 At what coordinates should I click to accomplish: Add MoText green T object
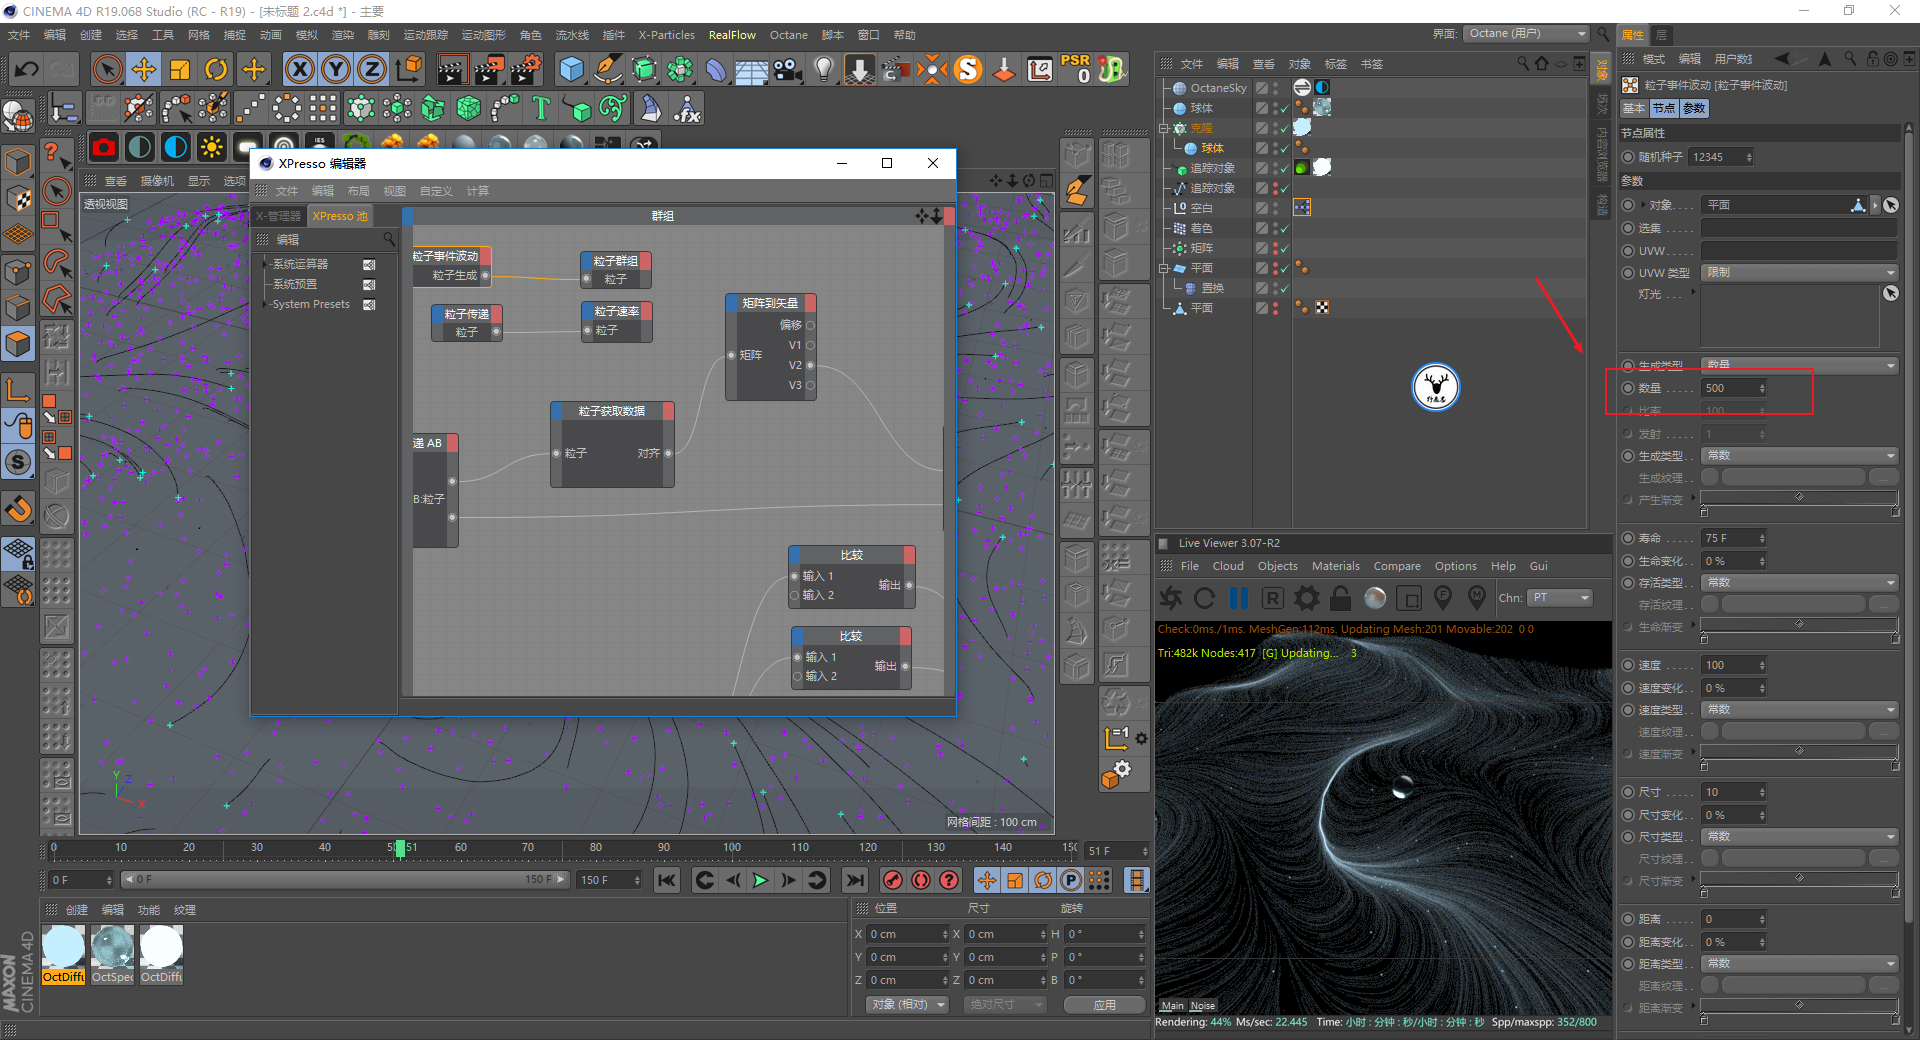(541, 108)
